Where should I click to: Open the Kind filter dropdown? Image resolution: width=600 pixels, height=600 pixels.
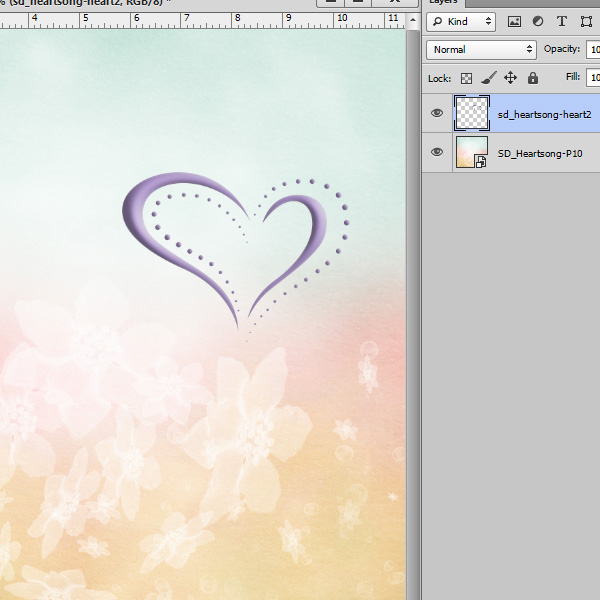pos(461,22)
